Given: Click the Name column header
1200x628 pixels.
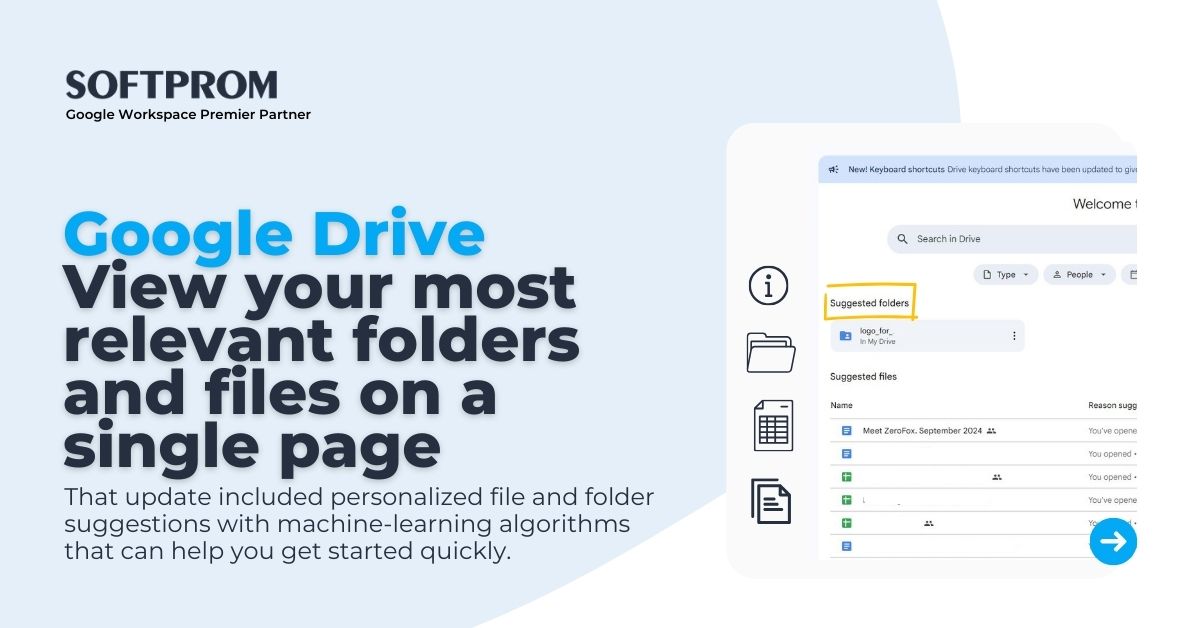Looking at the screenshot, I should click(x=841, y=405).
